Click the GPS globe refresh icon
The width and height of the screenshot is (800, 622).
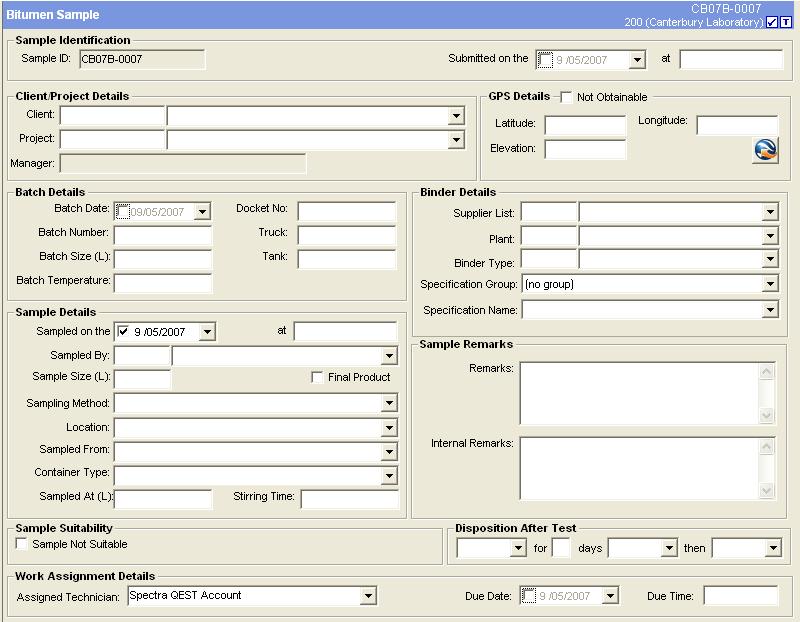click(x=765, y=151)
